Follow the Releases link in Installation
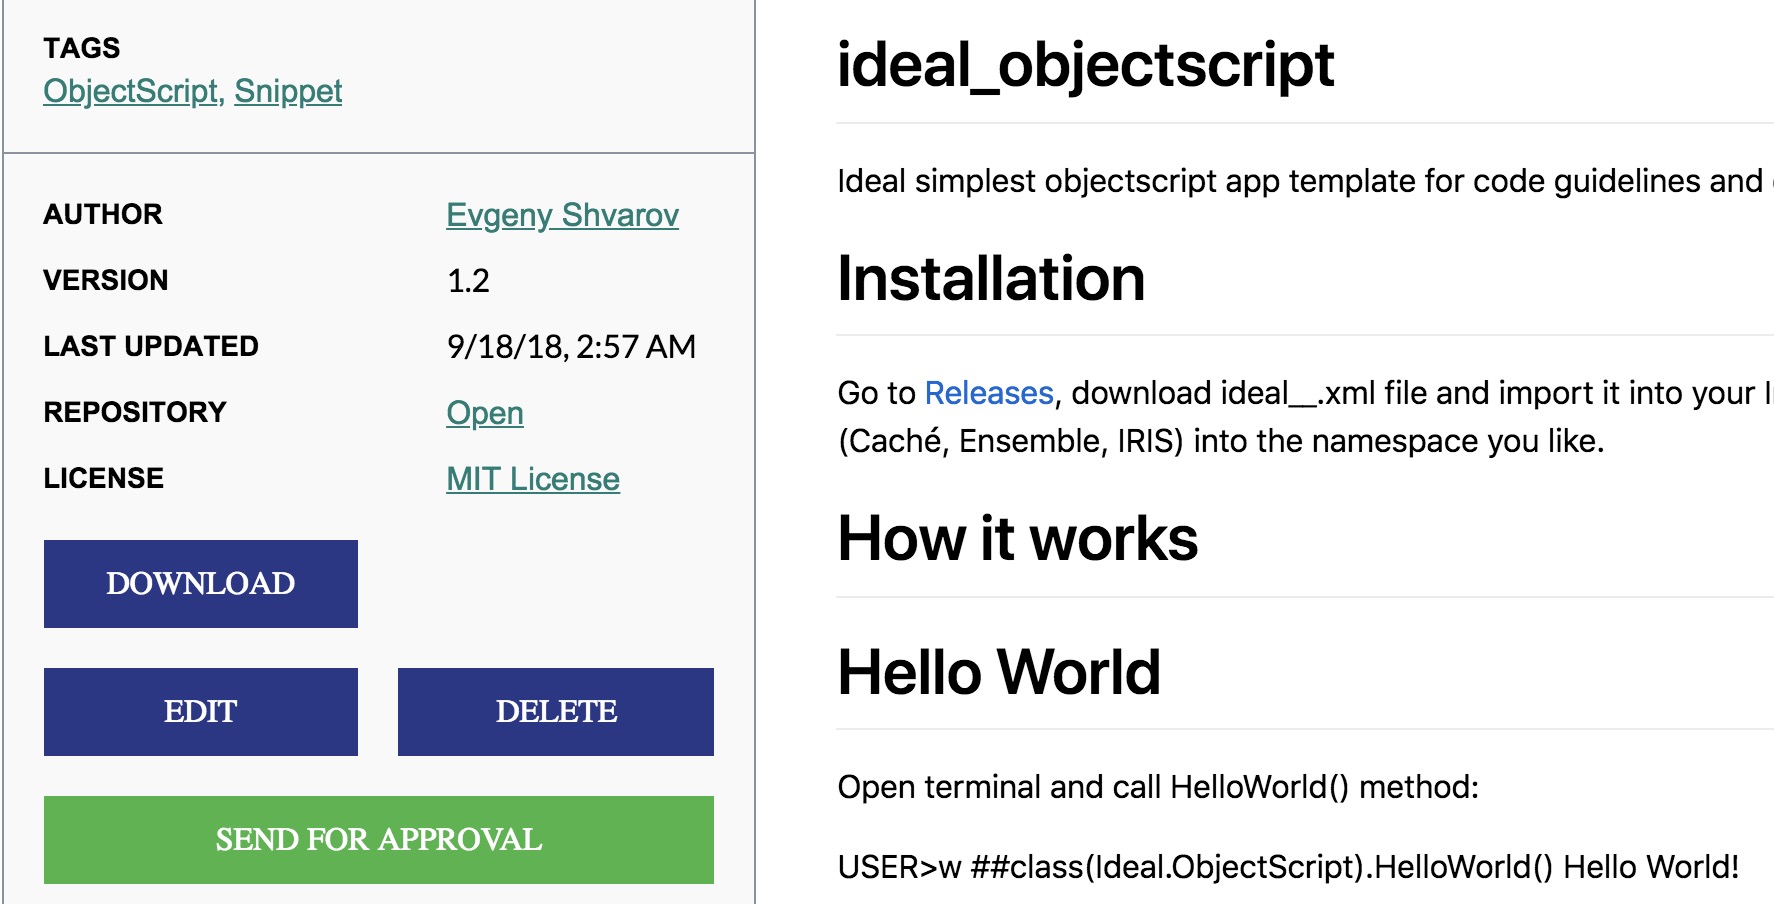 coord(989,393)
